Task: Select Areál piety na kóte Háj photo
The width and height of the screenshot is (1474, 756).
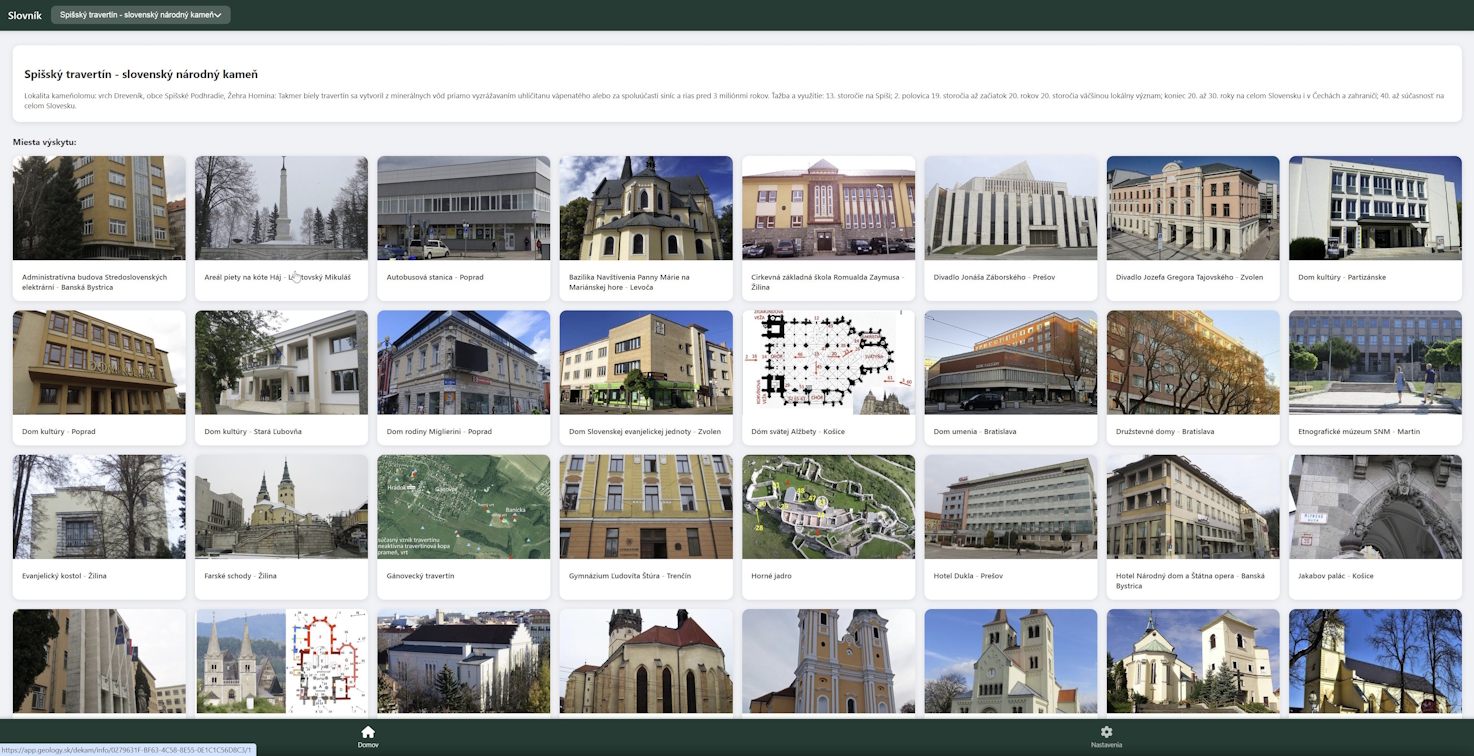Action: point(281,208)
